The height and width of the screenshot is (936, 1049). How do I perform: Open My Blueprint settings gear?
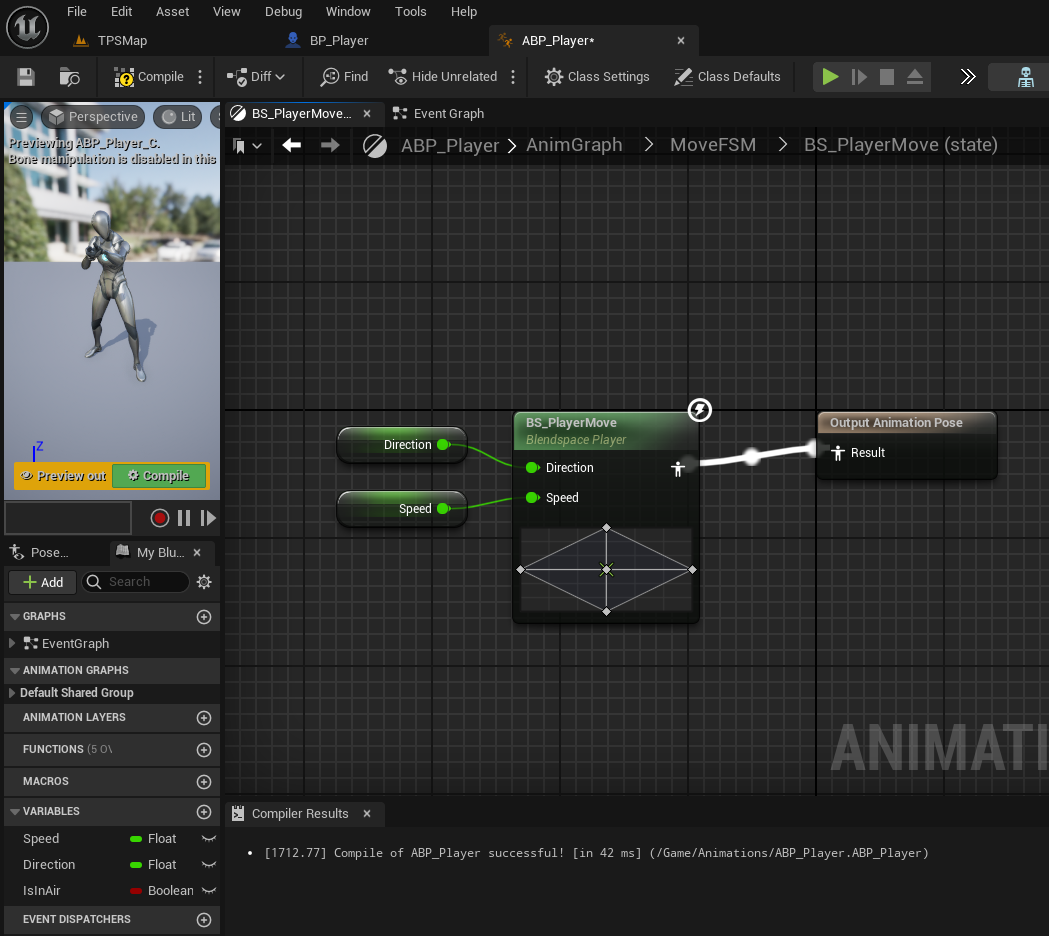(x=204, y=582)
